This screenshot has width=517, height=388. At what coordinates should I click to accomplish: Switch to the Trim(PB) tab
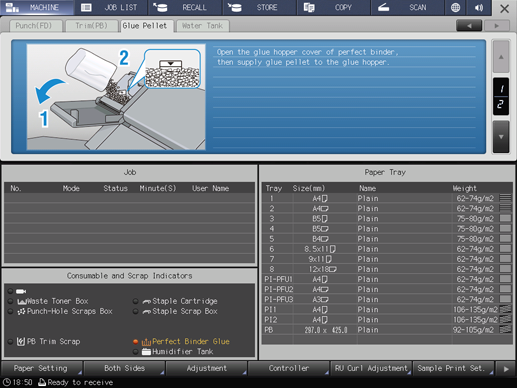pyautogui.click(x=92, y=26)
